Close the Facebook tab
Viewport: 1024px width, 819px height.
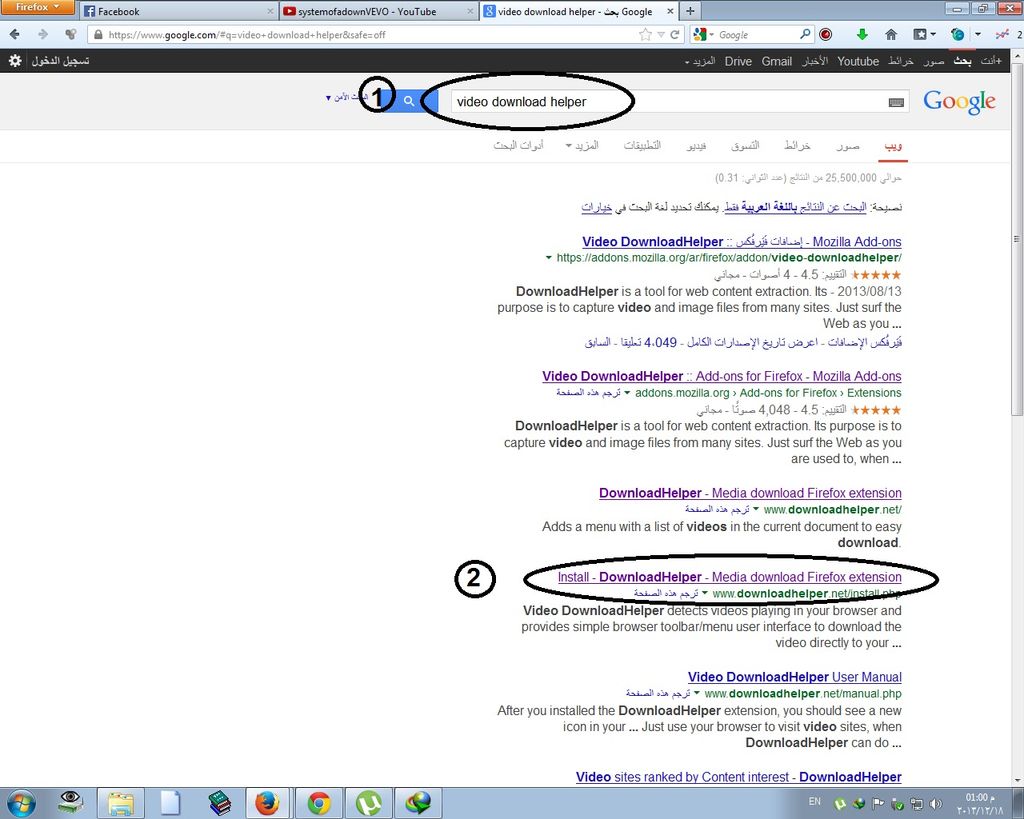point(270,12)
